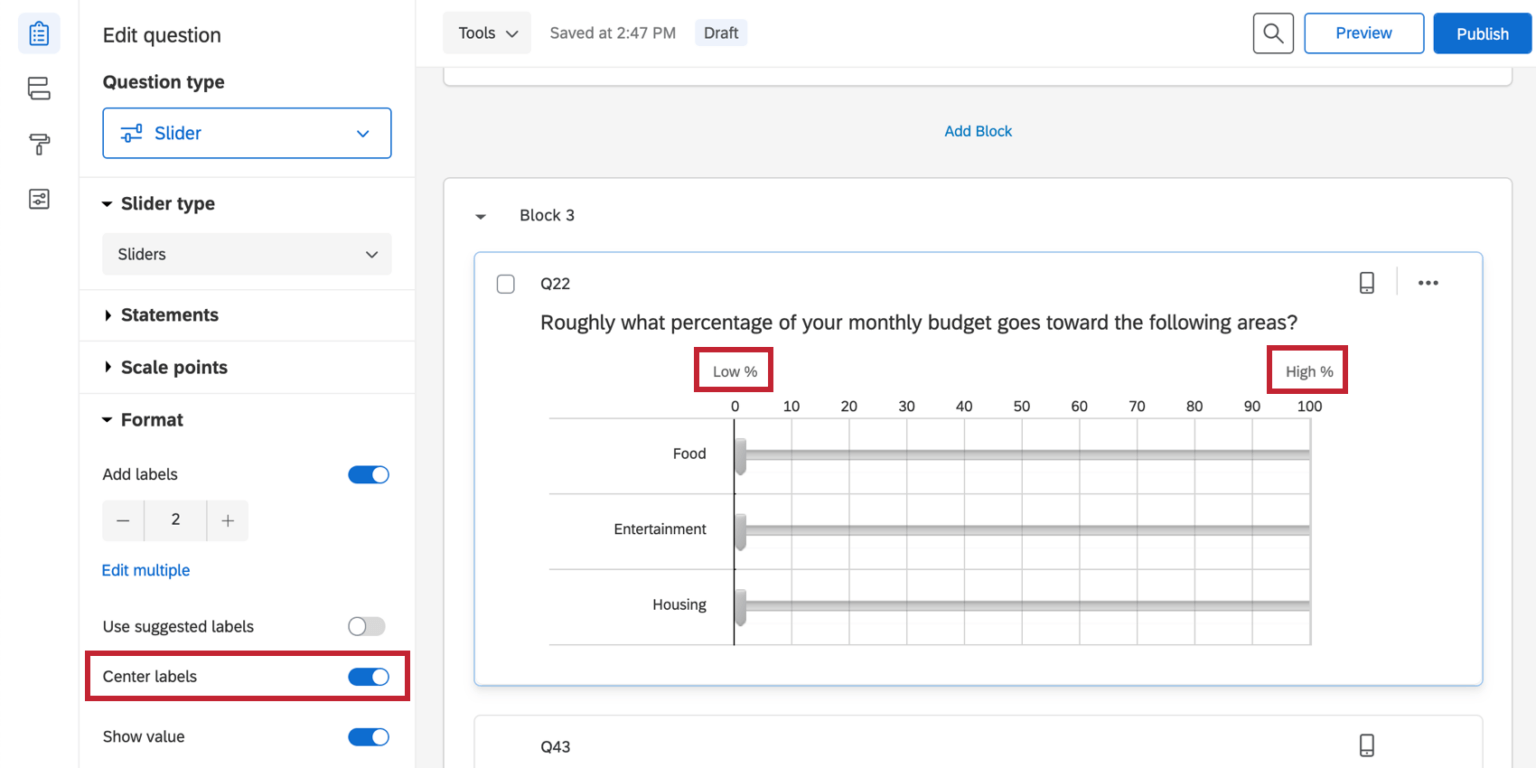Screen dimensions: 1536x768
Task: Click the Food slider handle
Action: (740, 455)
